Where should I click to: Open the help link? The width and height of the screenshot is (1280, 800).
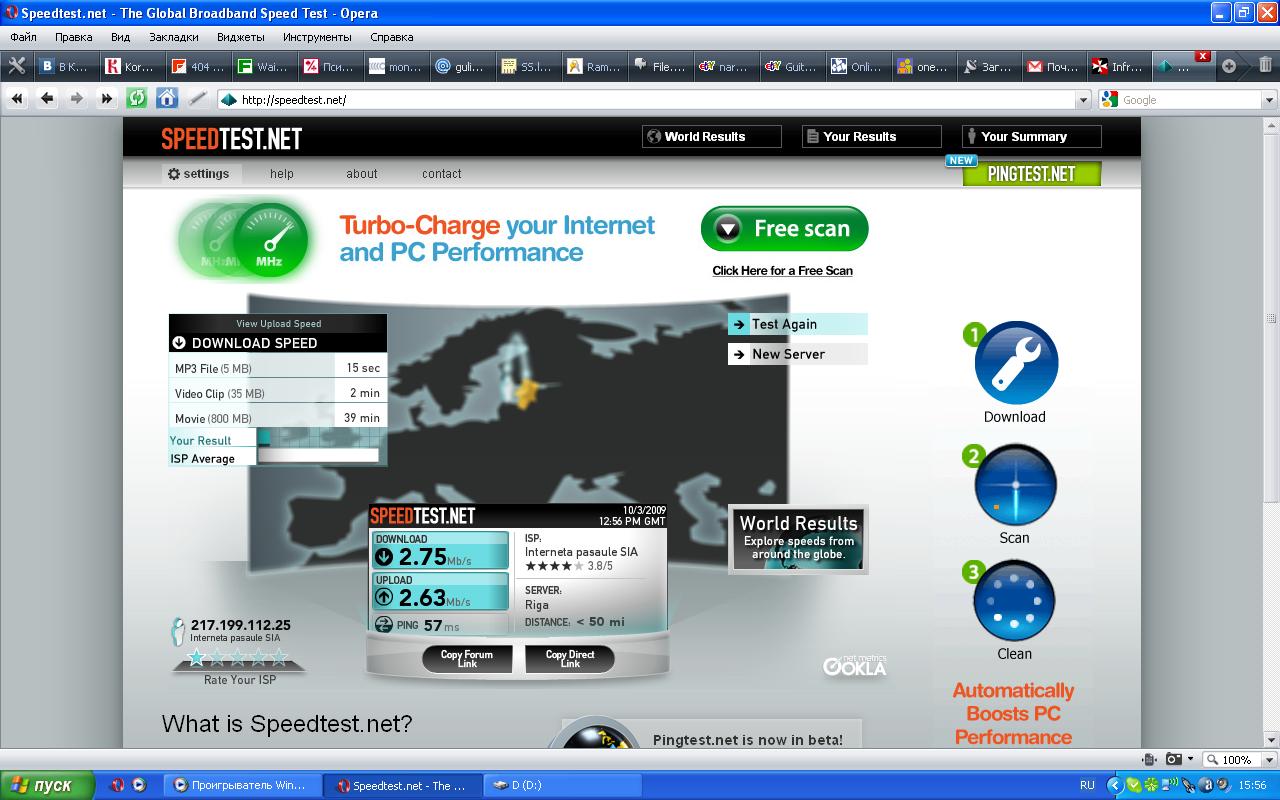[x=282, y=174]
